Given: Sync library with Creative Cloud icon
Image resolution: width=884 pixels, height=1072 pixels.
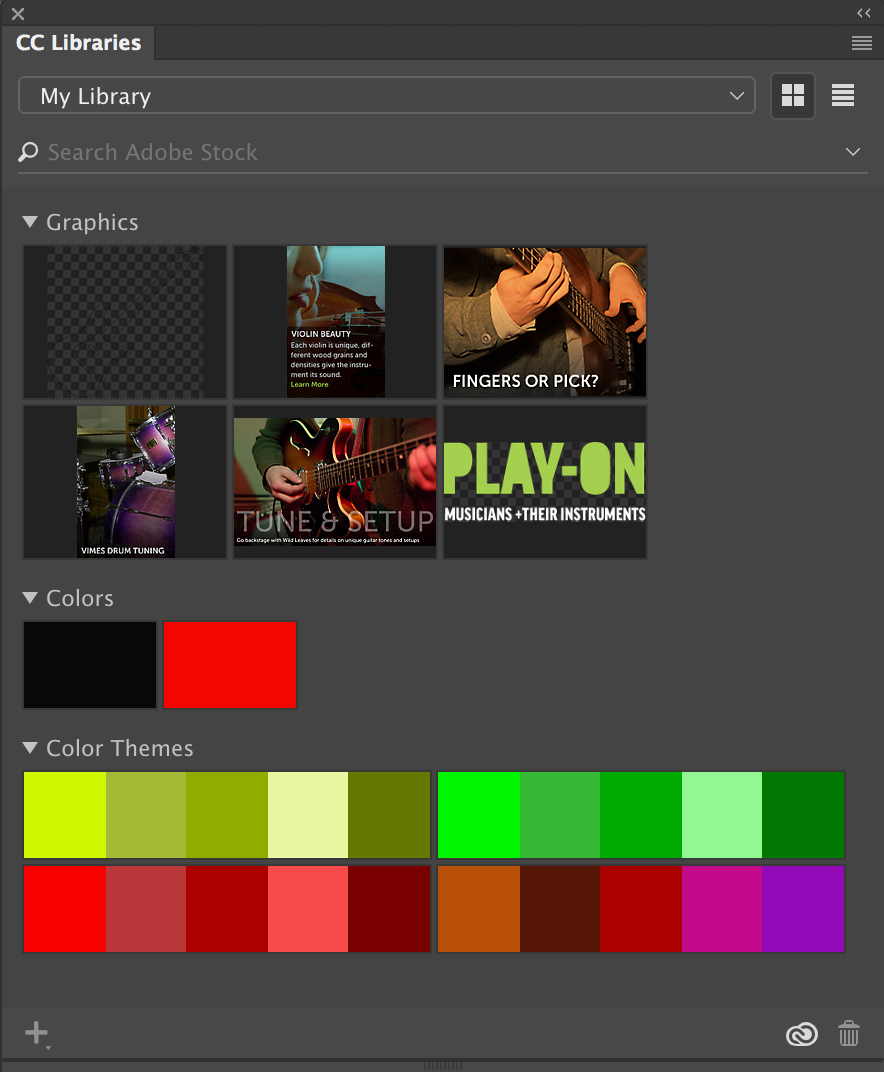Looking at the screenshot, I should tap(801, 1033).
